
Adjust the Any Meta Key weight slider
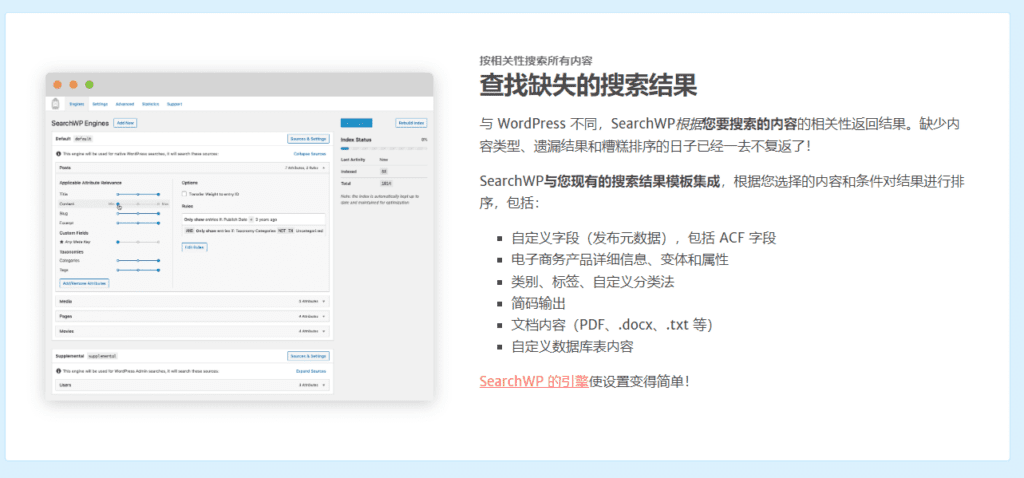[x=138, y=242]
